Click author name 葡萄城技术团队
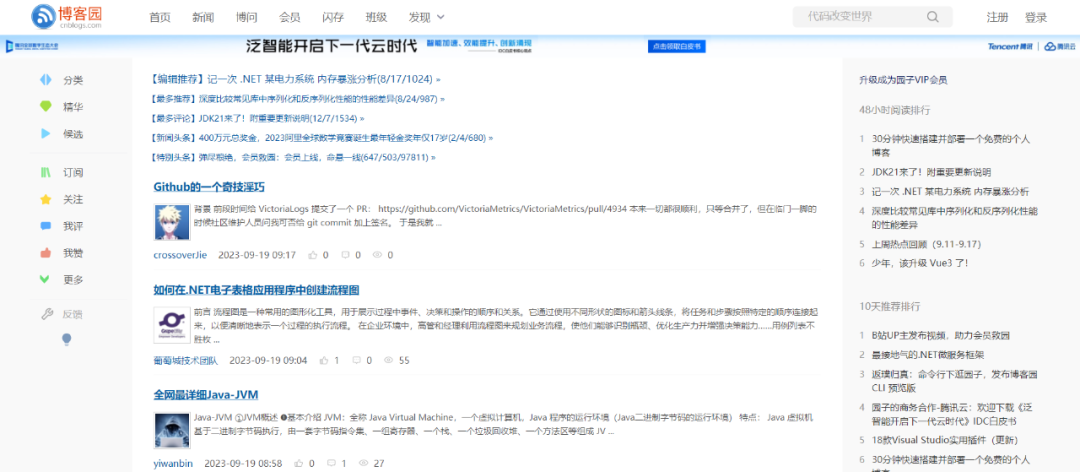Screen dimensions: 1080x472 tap(186, 360)
